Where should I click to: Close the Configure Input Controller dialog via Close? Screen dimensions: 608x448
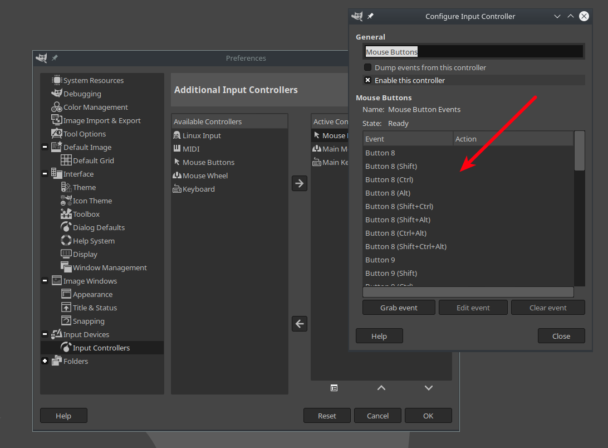coord(561,336)
